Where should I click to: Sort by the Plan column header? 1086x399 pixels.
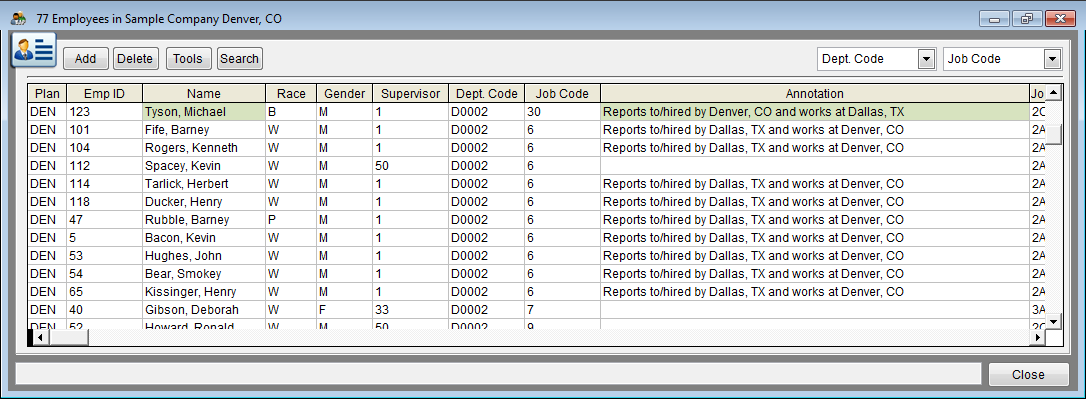pyautogui.click(x=47, y=94)
